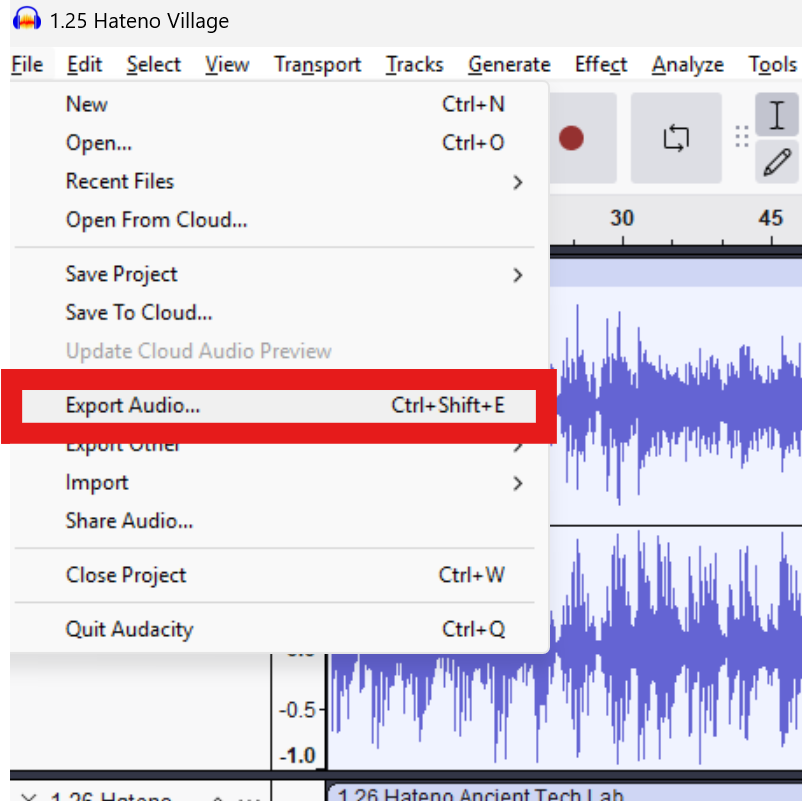The height and width of the screenshot is (801, 802).
Task: Click the 45 mark on the timeline ruler
Action: pos(770,218)
